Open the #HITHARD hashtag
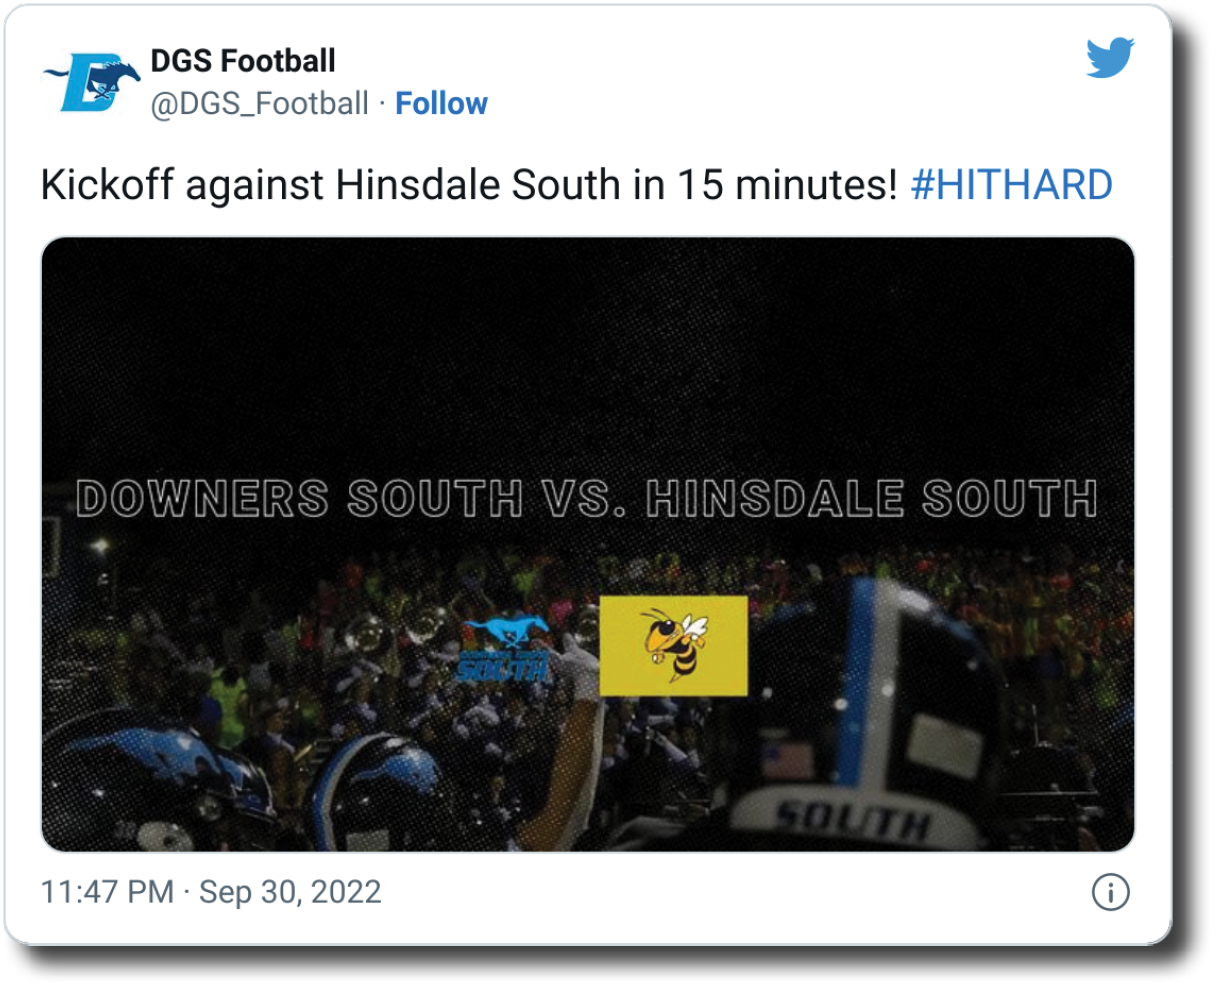The image size is (1214, 998). point(1011,185)
